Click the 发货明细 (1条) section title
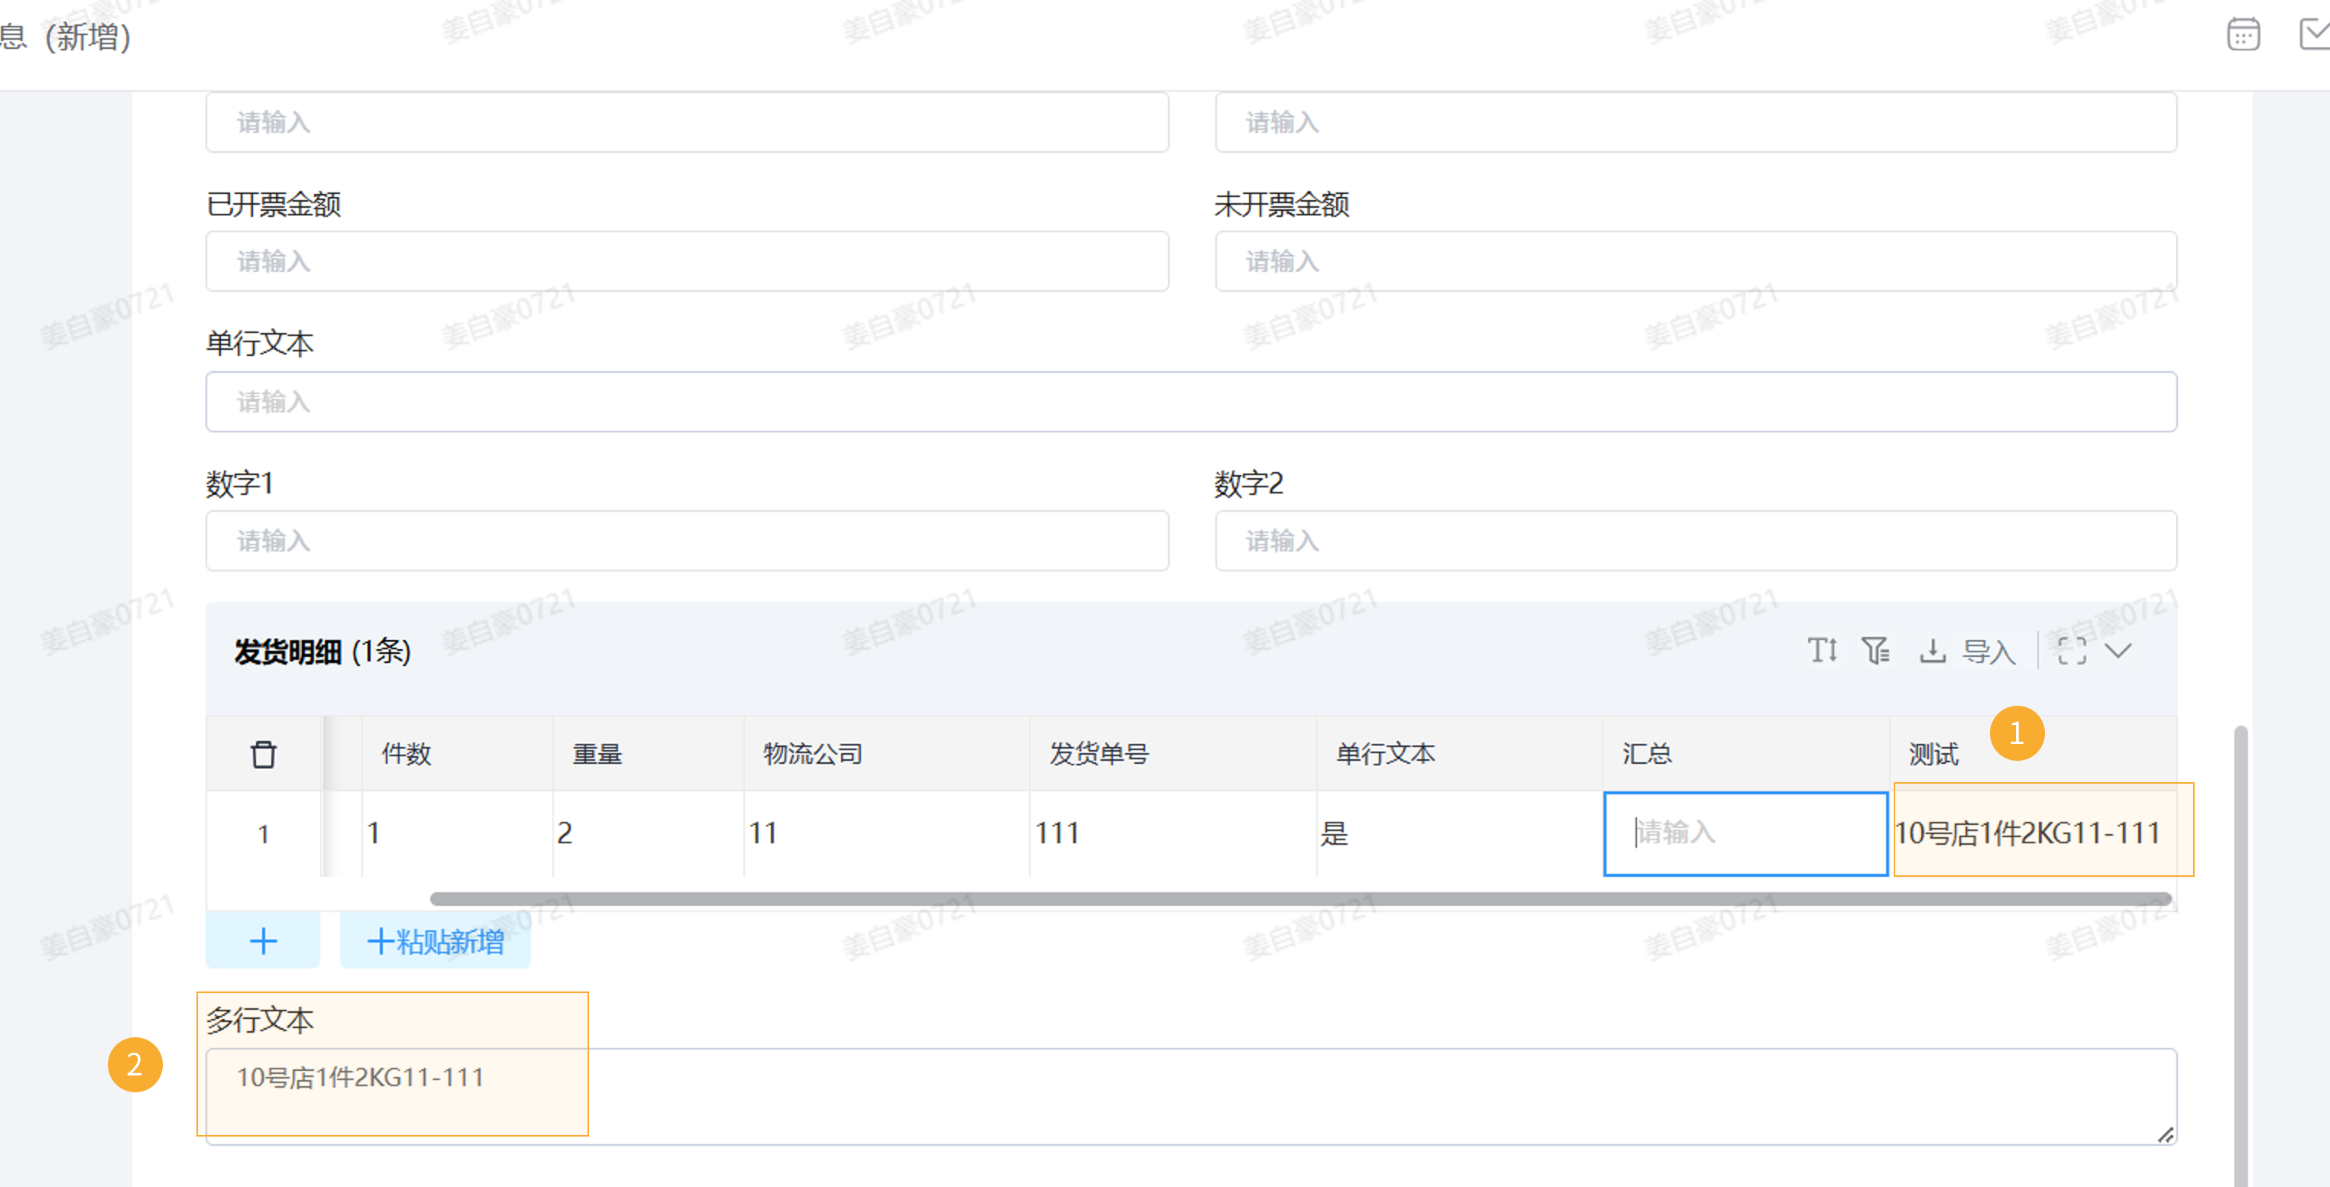Screen dimensions: 2330x1187 [322, 652]
